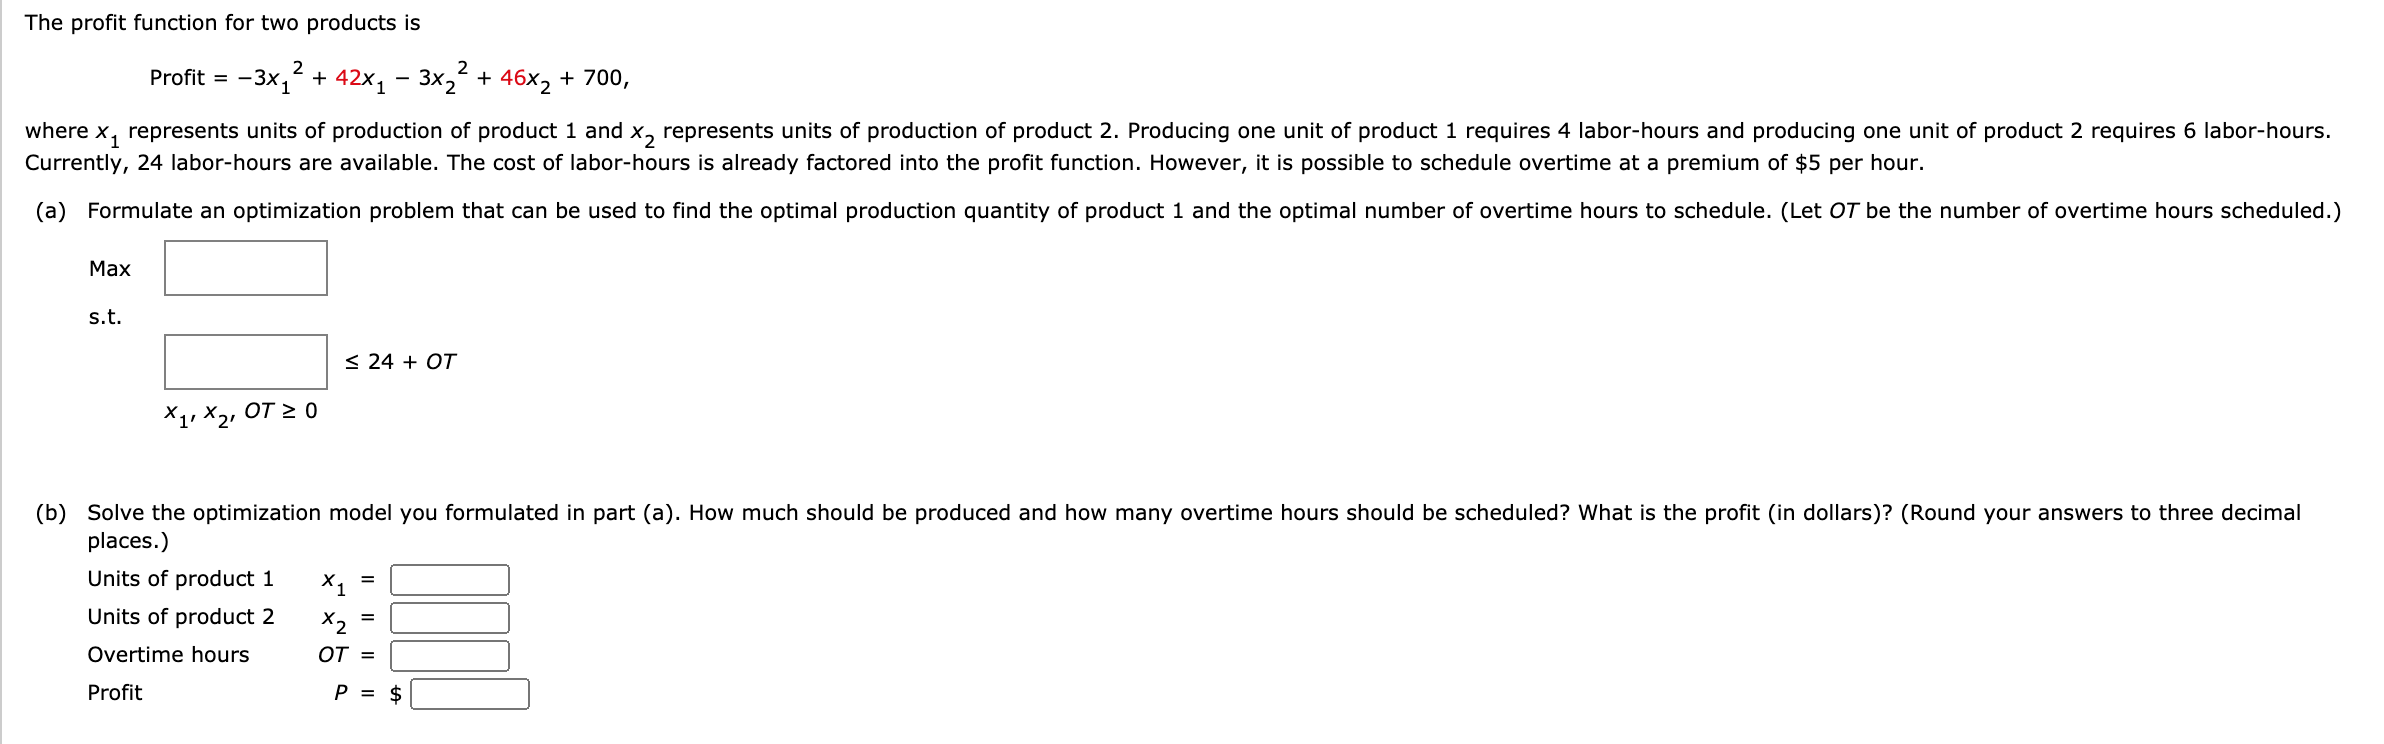Click the Profit P answer field
Image resolution: width=2384 pixels, height=744 pixels.
point(470,694)
